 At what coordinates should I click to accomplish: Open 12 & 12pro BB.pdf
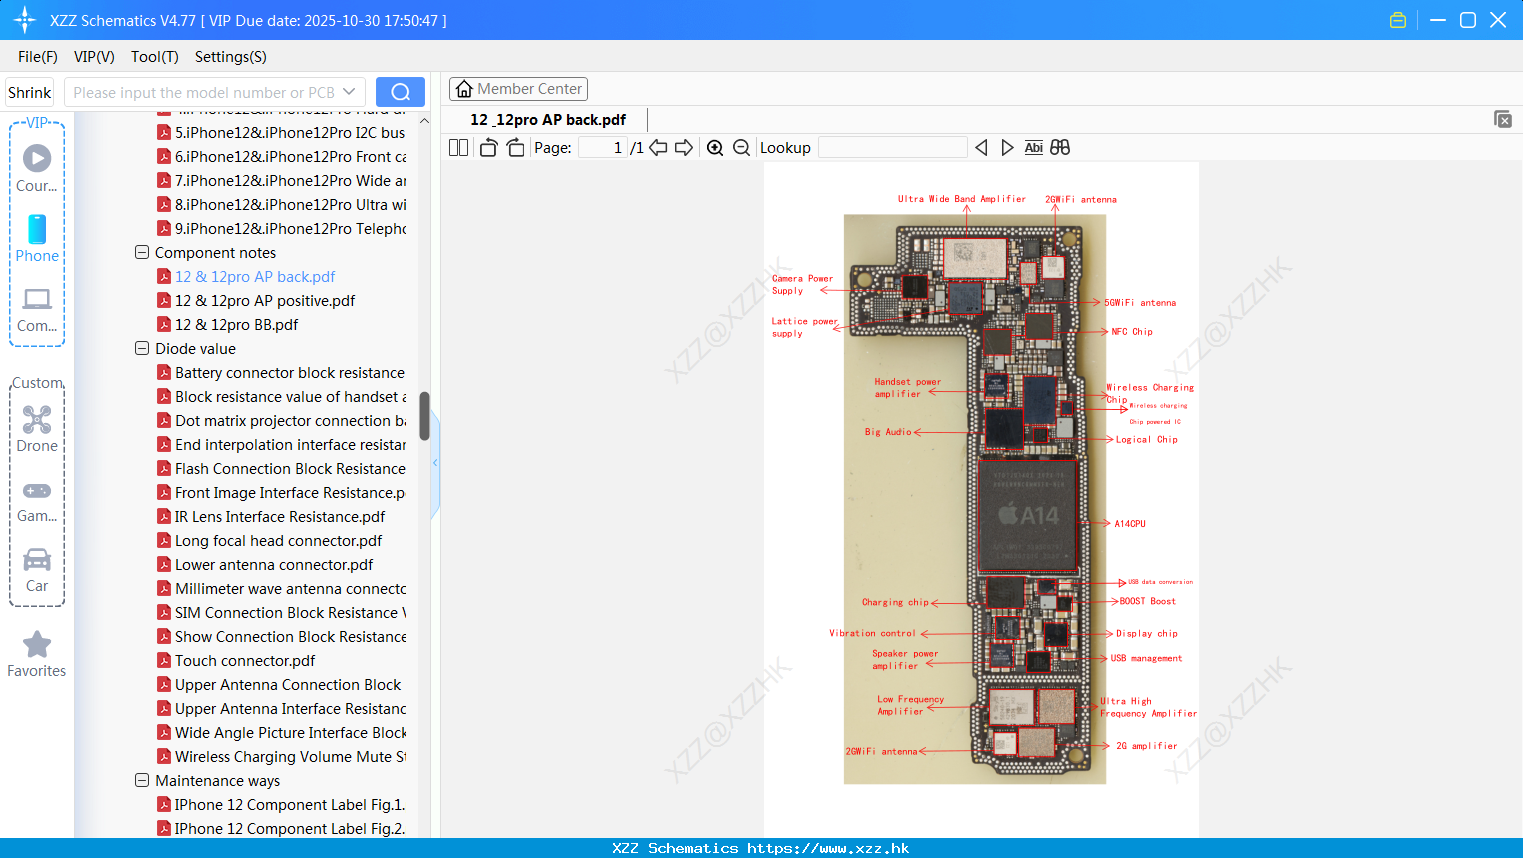click(236, 325)
